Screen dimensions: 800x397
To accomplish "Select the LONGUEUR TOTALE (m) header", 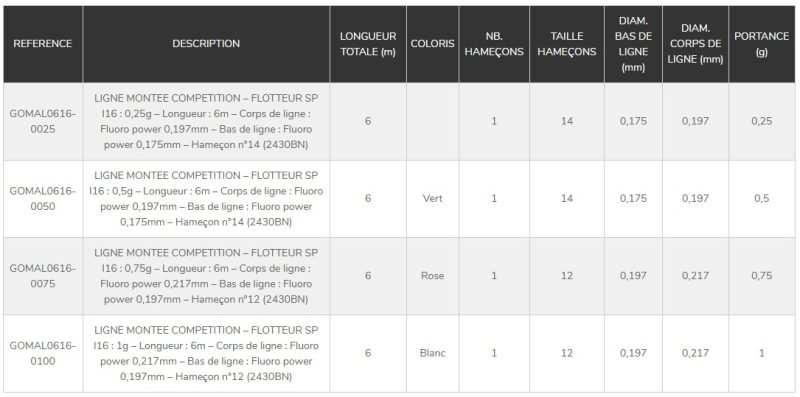I will pyautogui.click(x=368, y=44).
